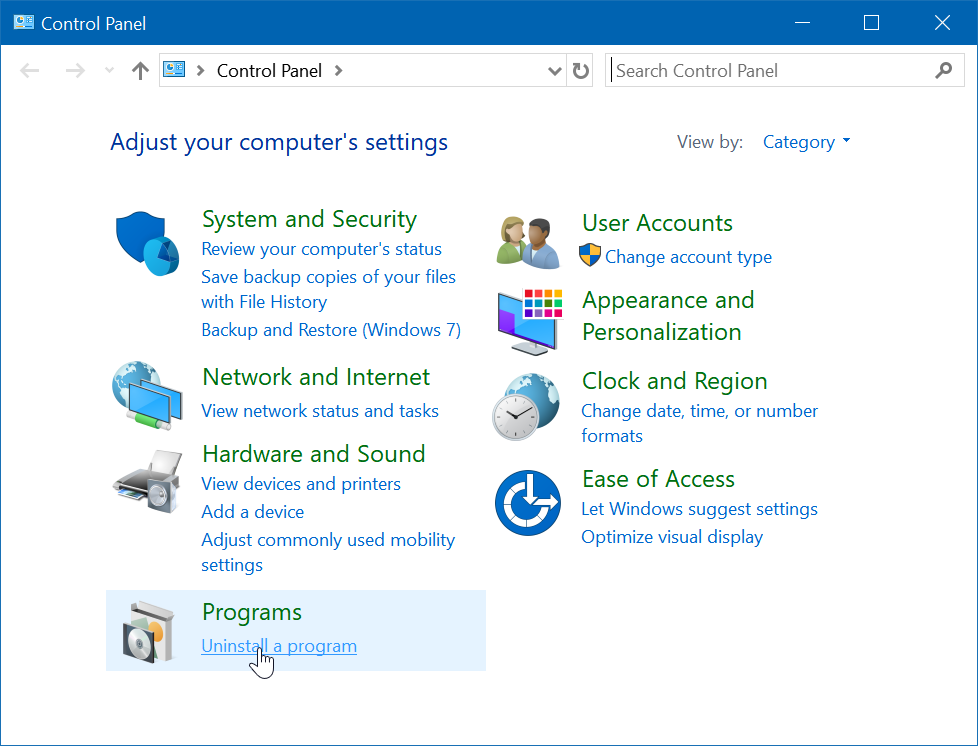
Task: Open the Ease of Access category
Action: pyautogui.click(x=658, y=478)
